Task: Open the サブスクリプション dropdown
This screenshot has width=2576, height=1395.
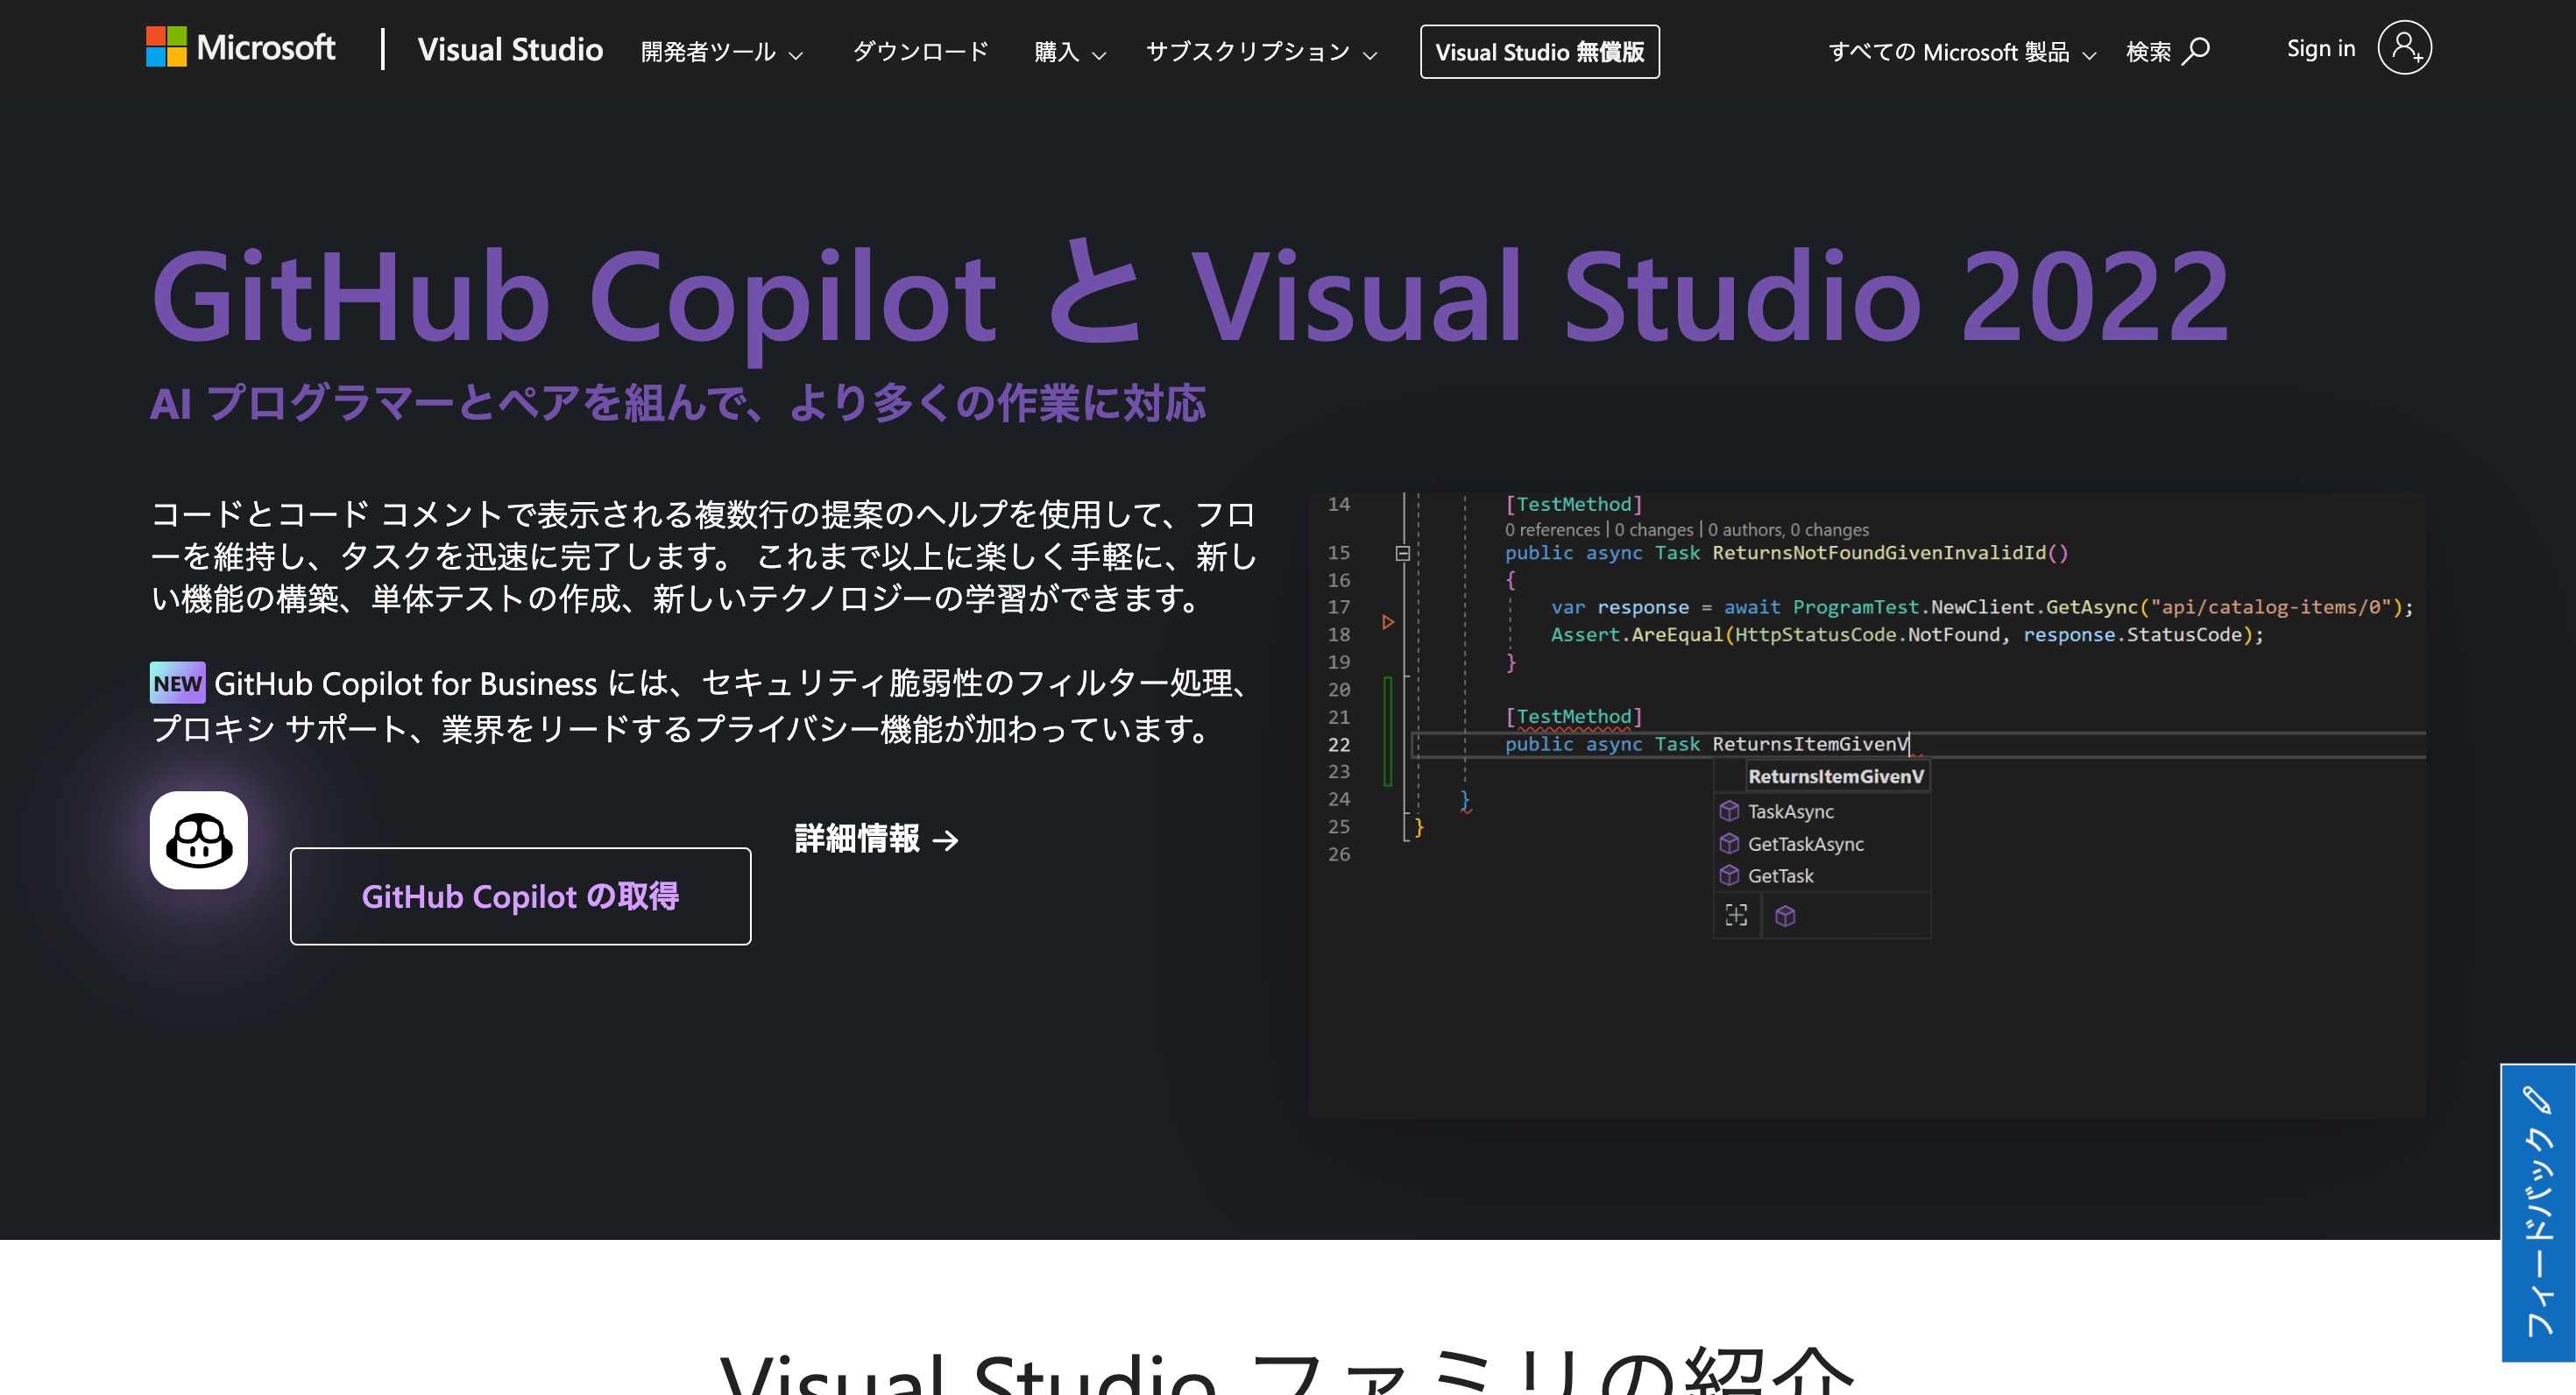Action: (1260, 52)
